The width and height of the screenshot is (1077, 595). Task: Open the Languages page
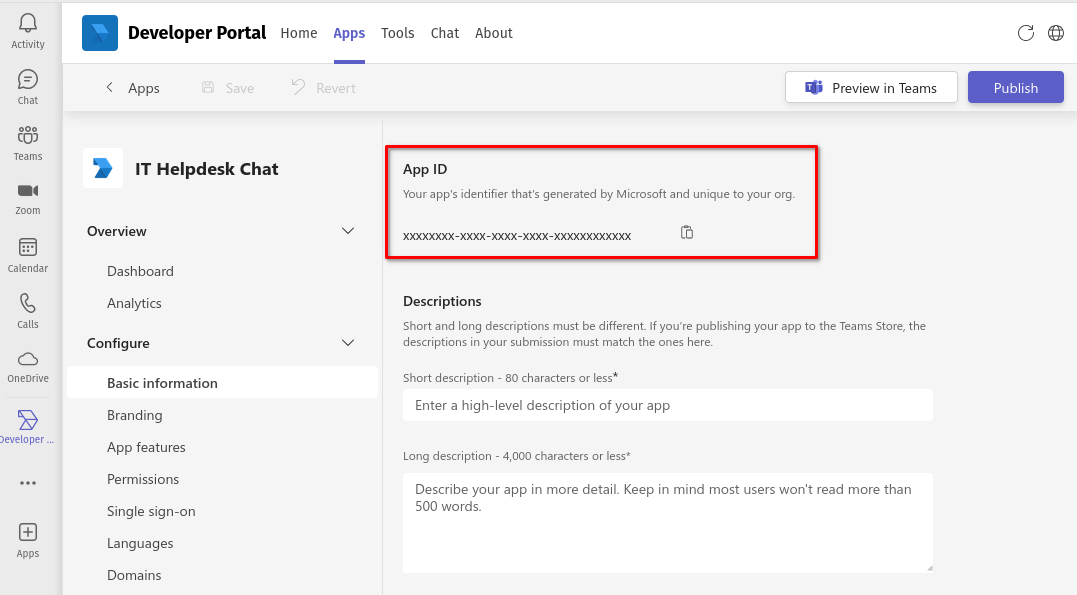(140, 543)
